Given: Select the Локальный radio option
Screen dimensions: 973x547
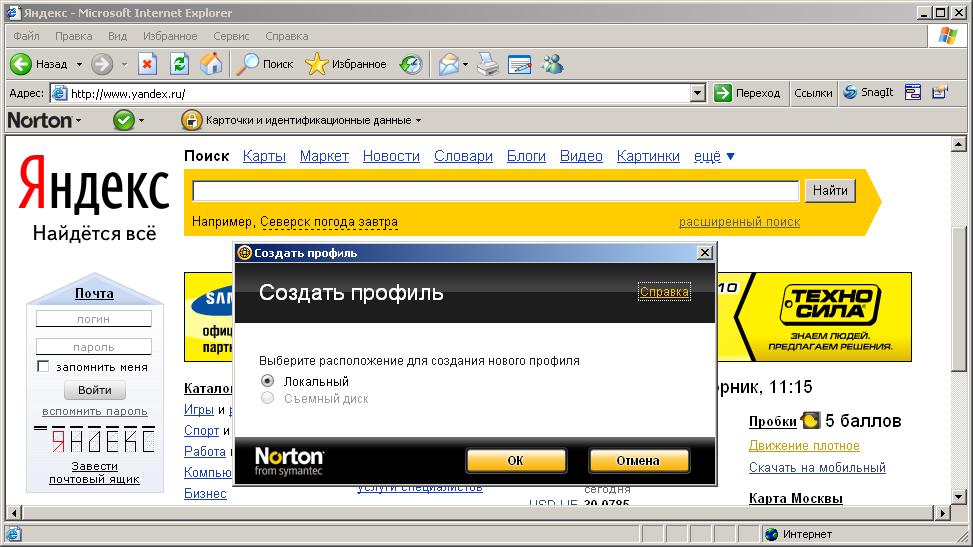Looking at the screenshot, I should 267,381.
